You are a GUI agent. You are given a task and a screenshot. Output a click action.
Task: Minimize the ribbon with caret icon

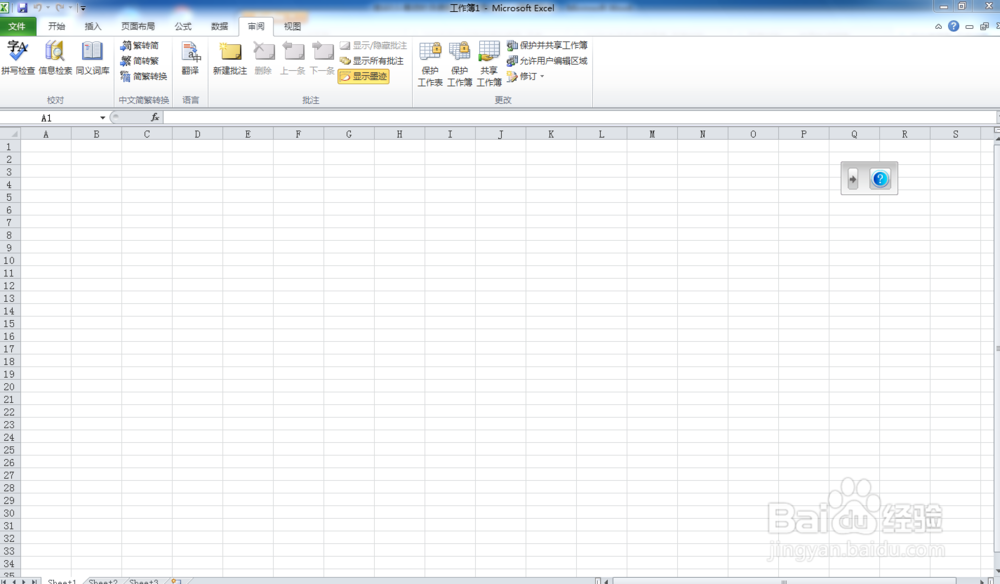click(938, 27)
